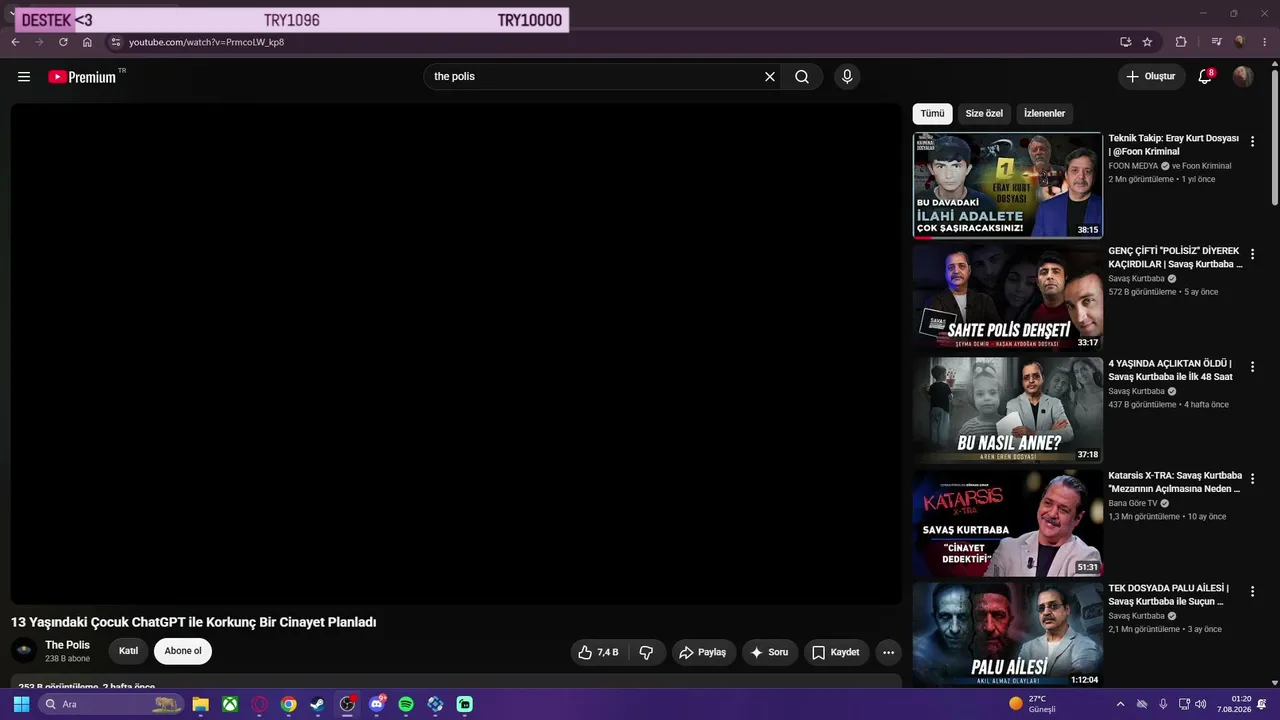Dislike the video with thumbs down

click(x=647, y=652)
